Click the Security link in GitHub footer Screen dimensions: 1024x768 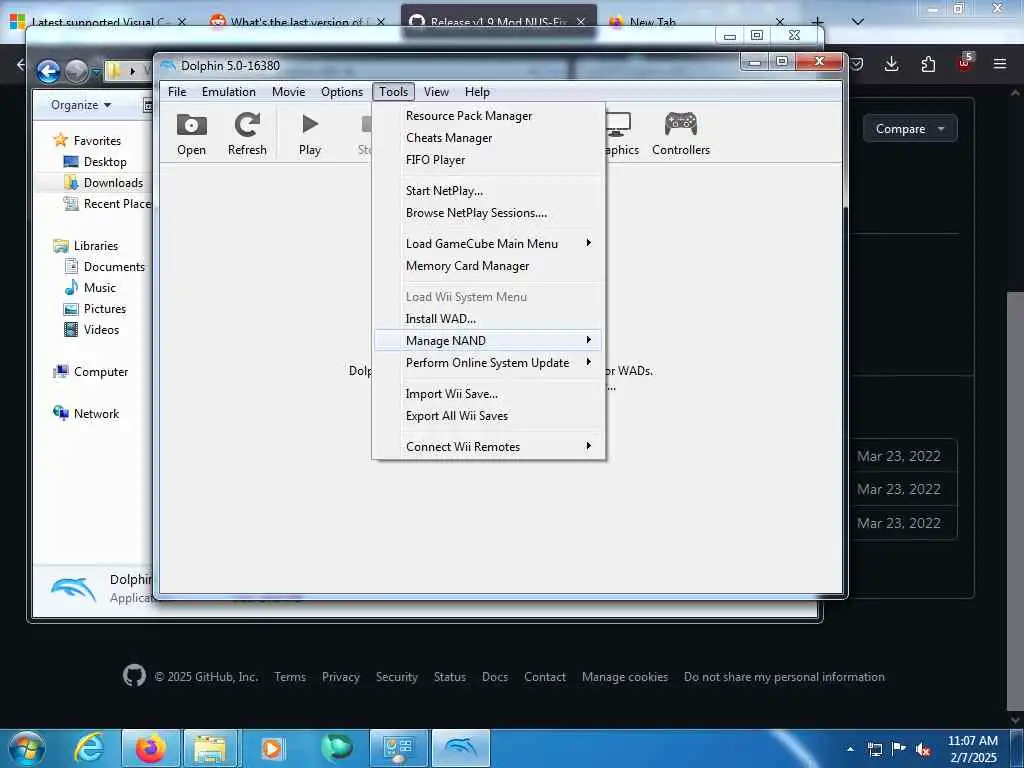click(x=396, y=677)
